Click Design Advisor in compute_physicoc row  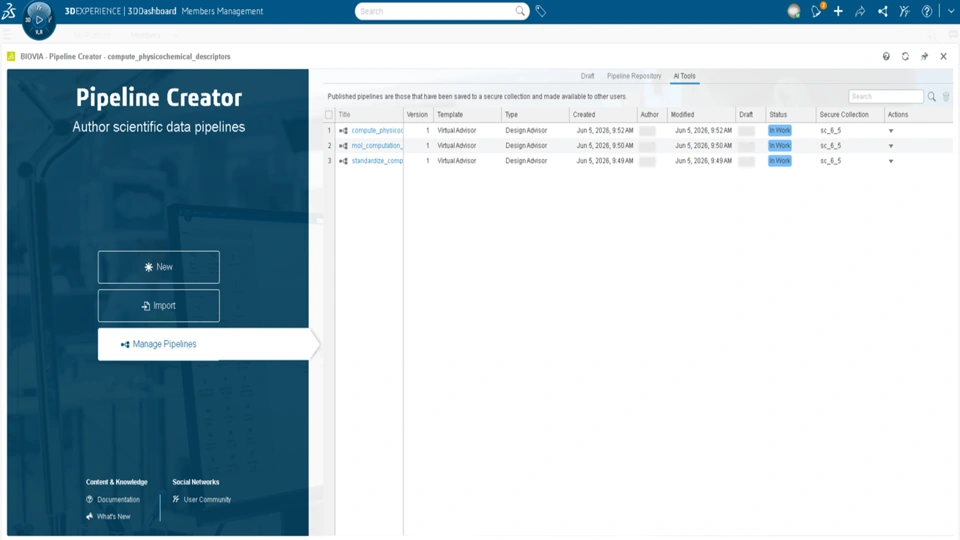[x=526, y=130]
